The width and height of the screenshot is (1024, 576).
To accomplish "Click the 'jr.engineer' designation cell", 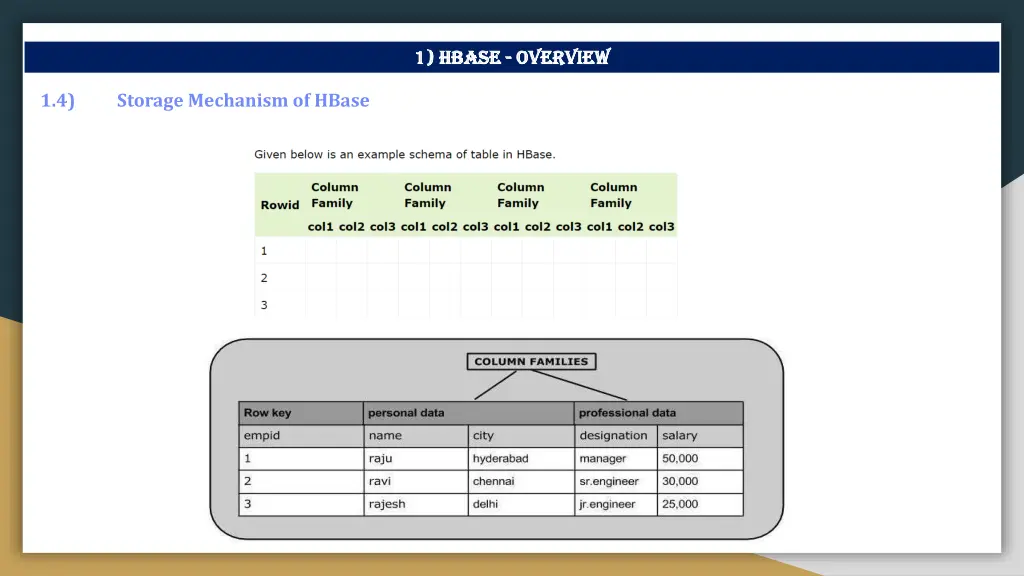I will click(x=615, y=504).
